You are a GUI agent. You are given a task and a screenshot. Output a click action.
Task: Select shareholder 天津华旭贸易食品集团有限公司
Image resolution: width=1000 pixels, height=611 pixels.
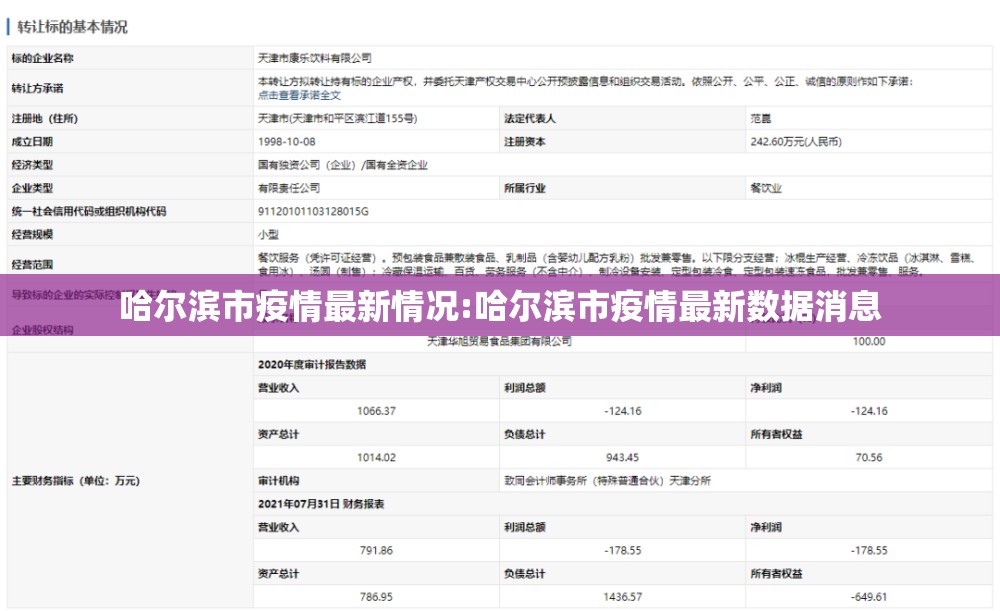pyautogui.click(x=499, y=341)
